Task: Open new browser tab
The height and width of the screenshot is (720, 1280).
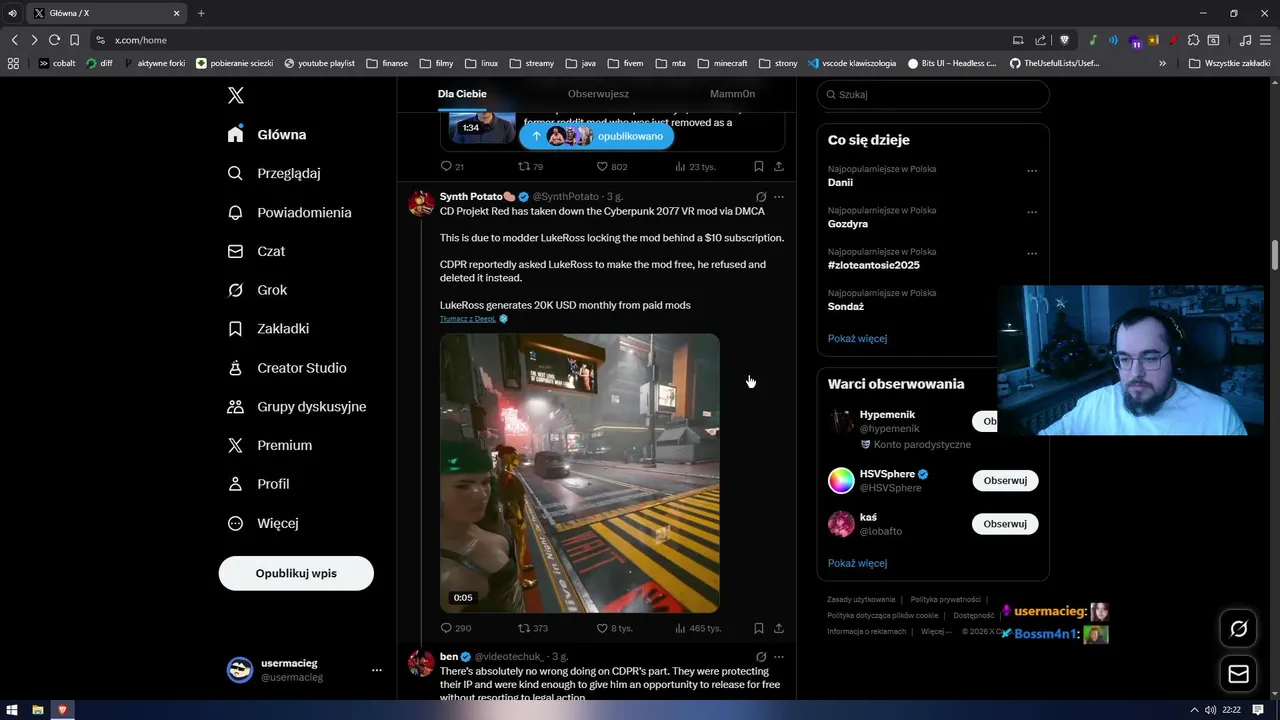Action: coord(201,13)
